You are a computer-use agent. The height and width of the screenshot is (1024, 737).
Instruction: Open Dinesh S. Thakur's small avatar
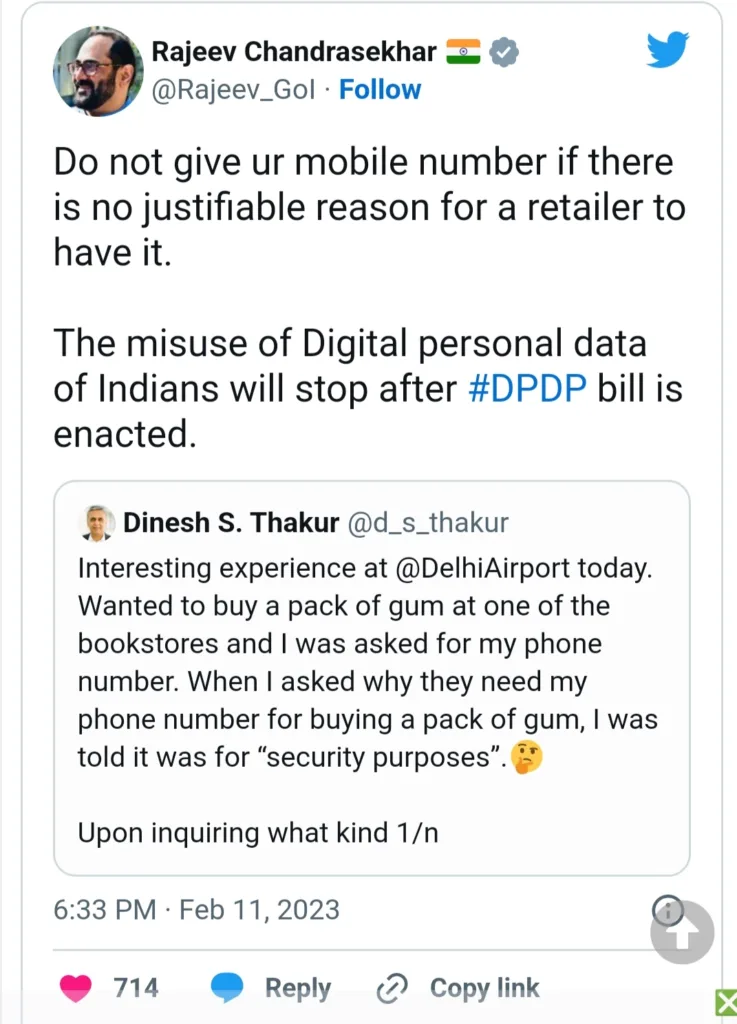(97, 522)
